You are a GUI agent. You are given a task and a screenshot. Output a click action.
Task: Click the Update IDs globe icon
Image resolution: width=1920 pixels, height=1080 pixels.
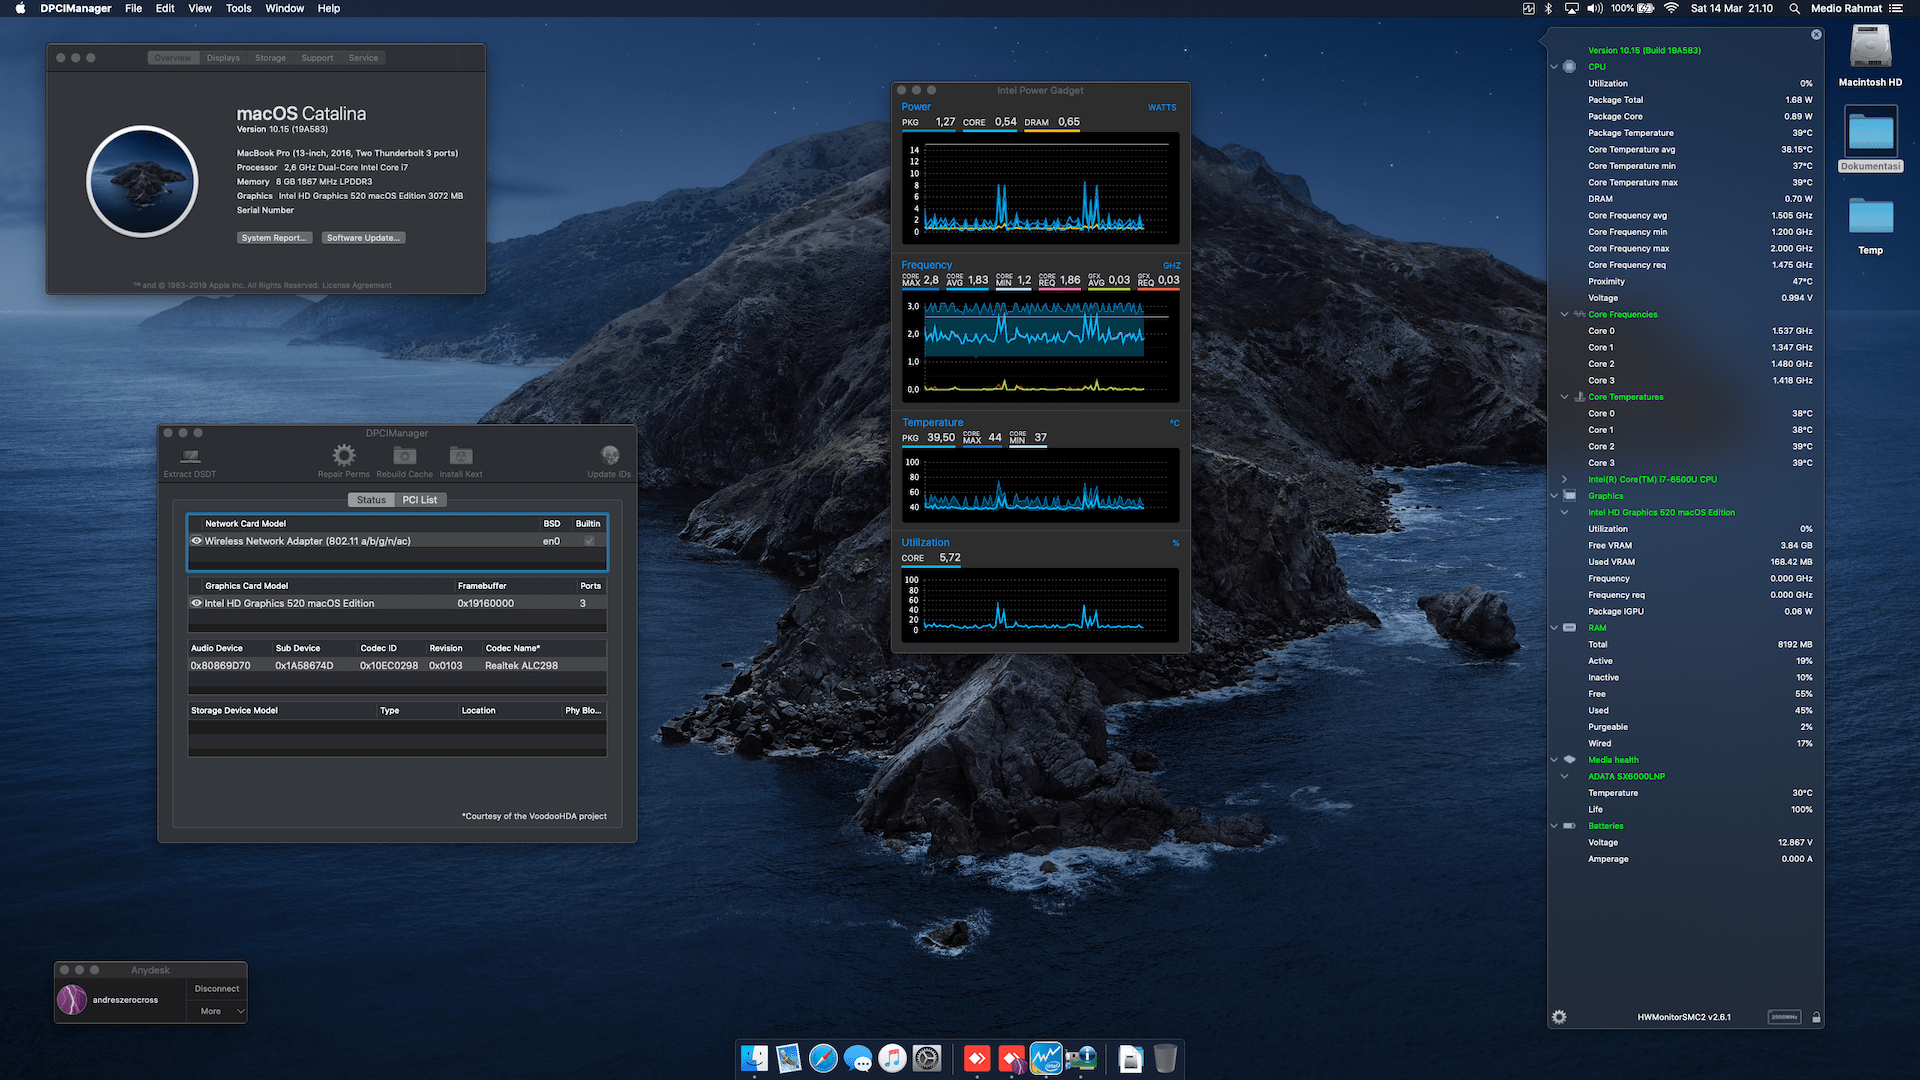coord(609,456)
